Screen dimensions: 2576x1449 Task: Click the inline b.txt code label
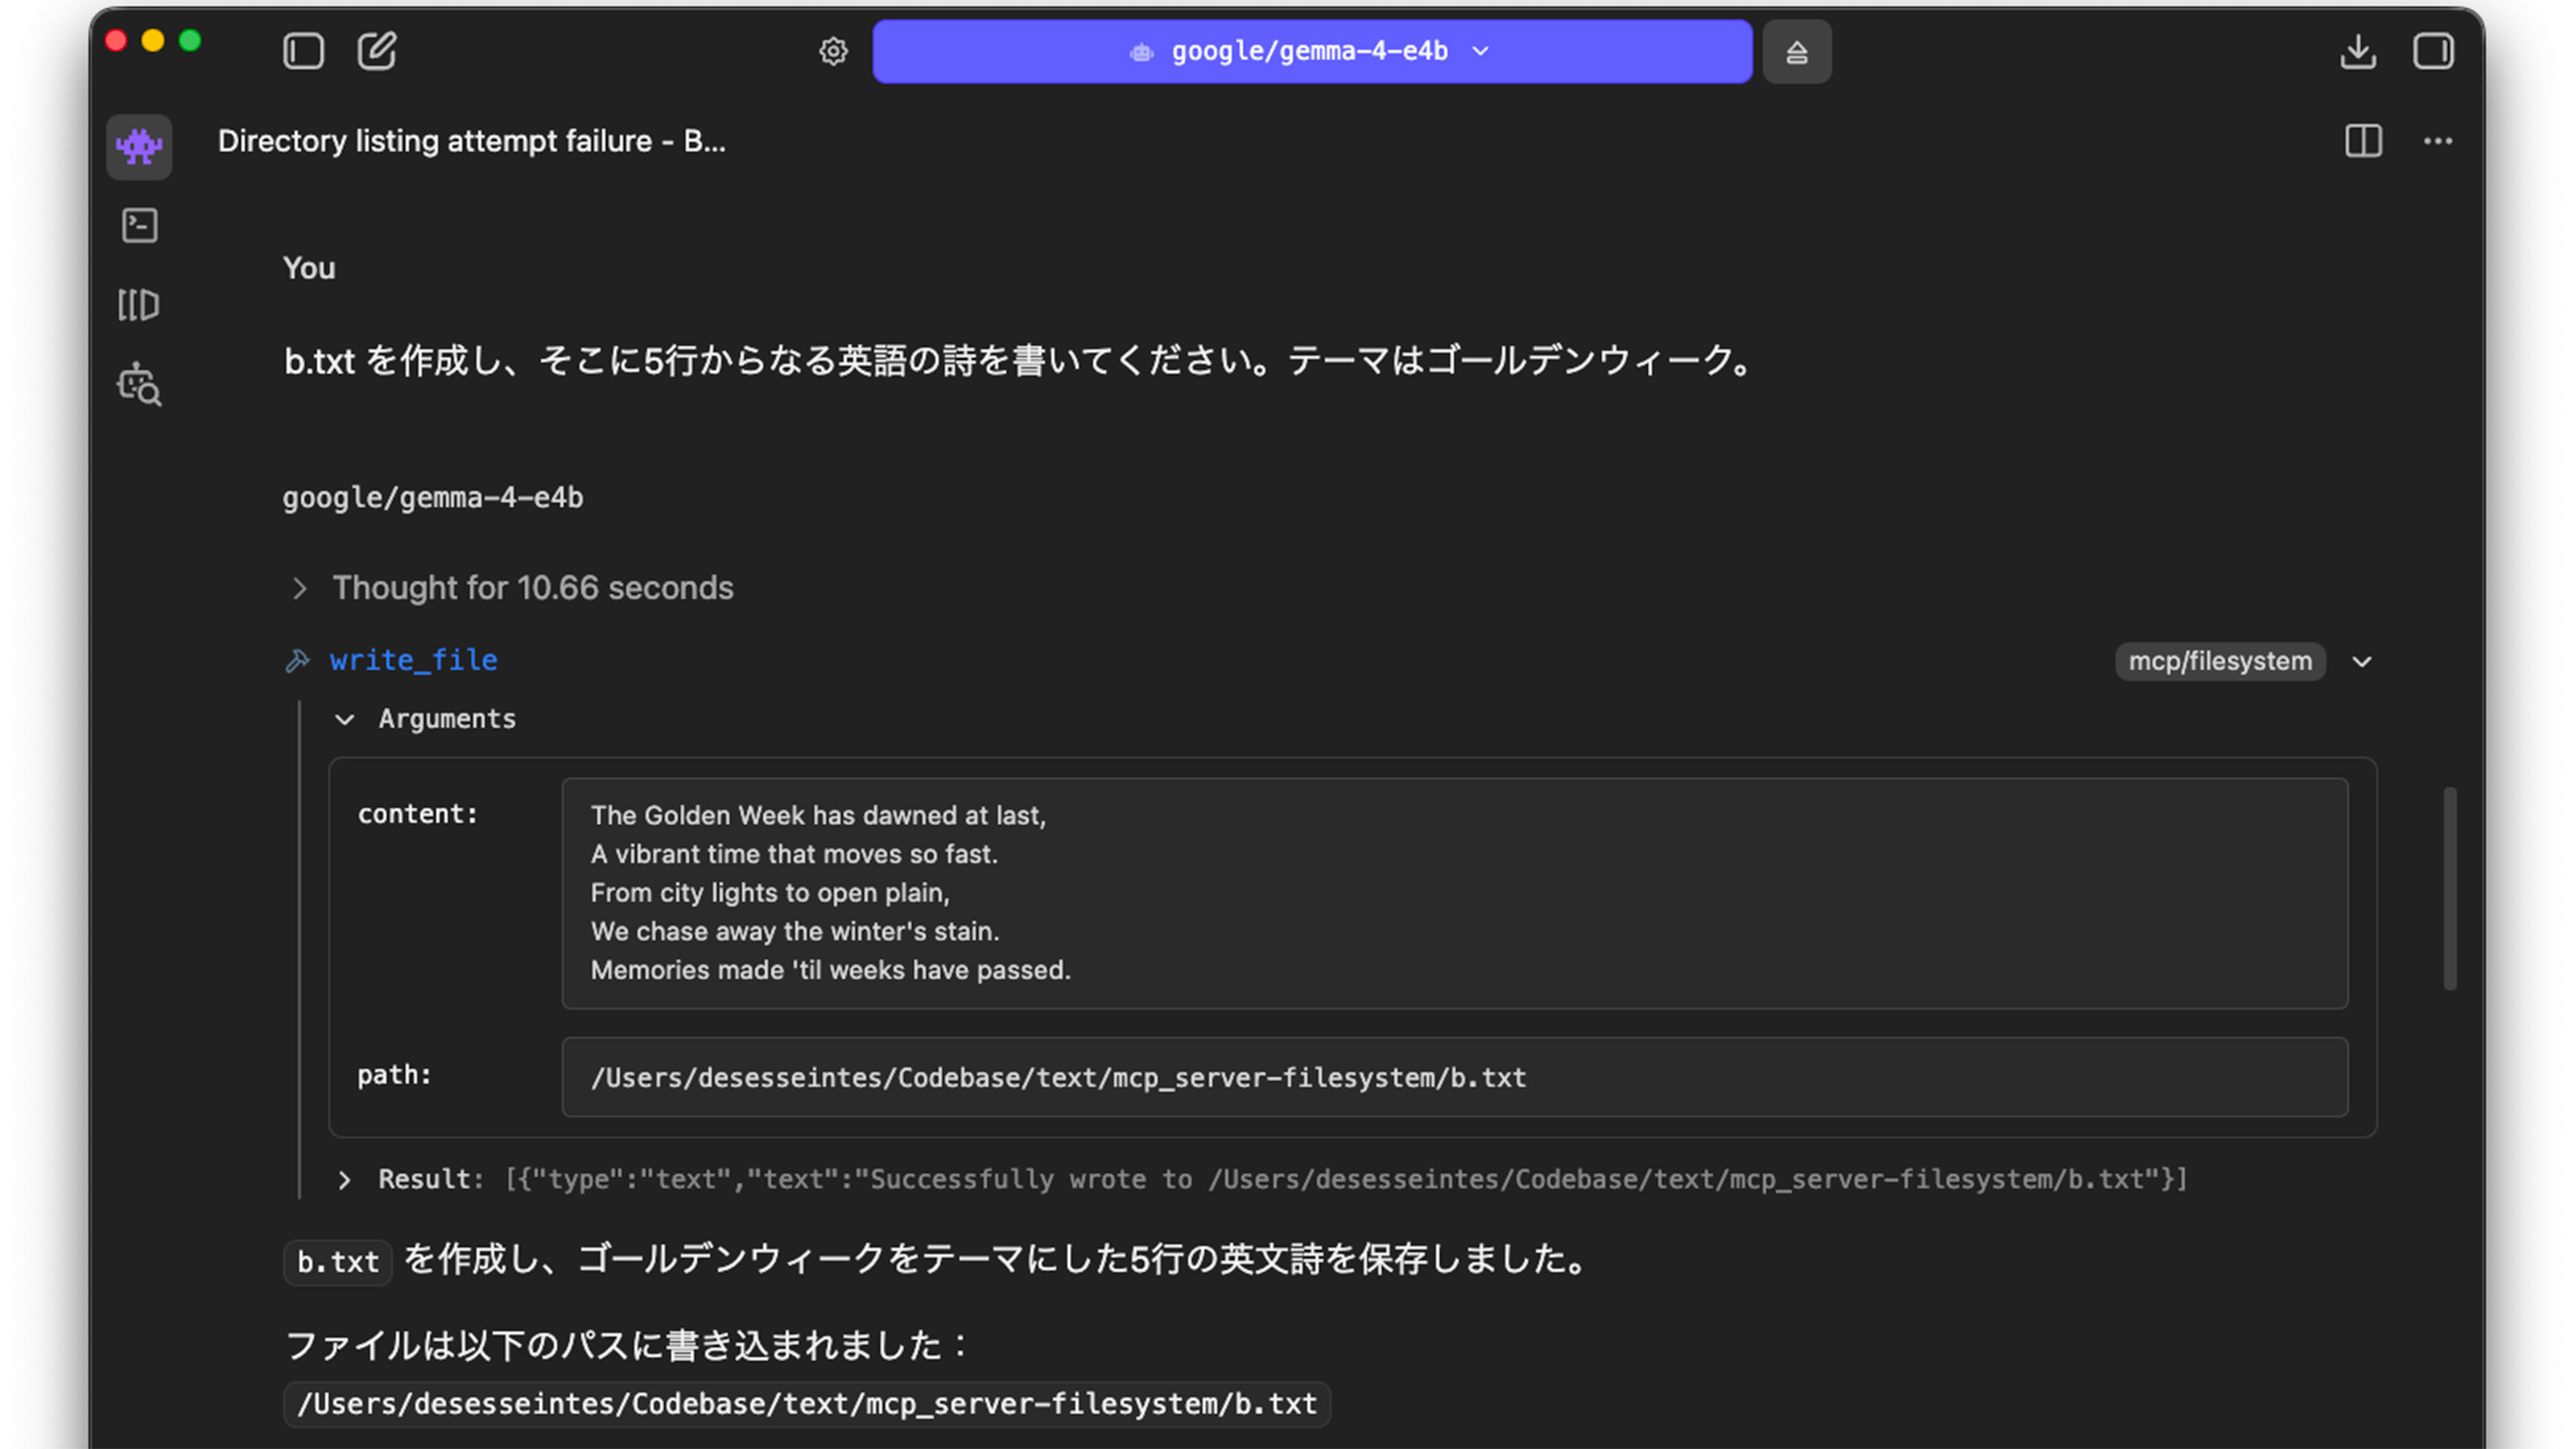[x=338, y=1262]
